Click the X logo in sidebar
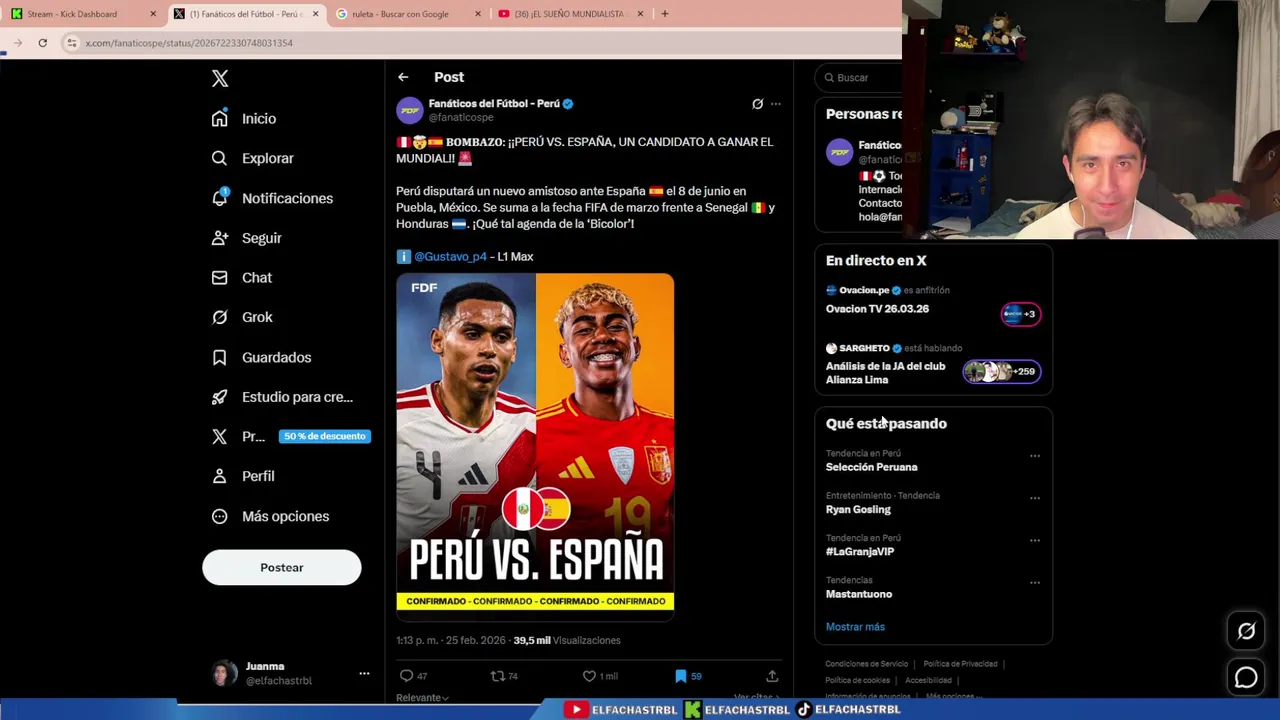The height and width of the screenshot is (720, 1280). coord(220,78)
